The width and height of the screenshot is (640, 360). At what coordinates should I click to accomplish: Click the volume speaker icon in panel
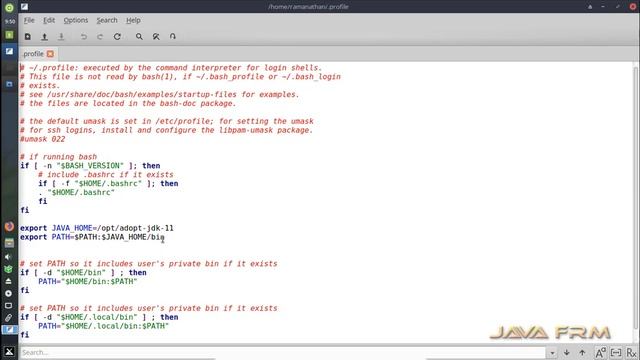pyautogui.click(x=8, y=257)
